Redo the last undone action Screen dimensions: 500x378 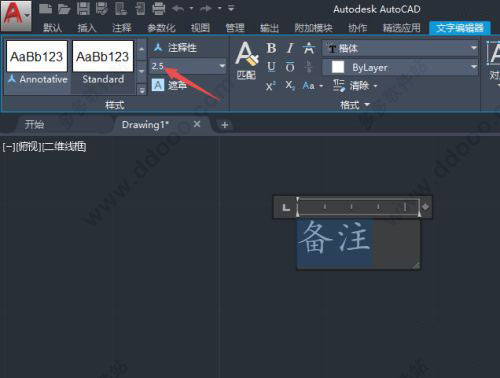pos(206,8)
